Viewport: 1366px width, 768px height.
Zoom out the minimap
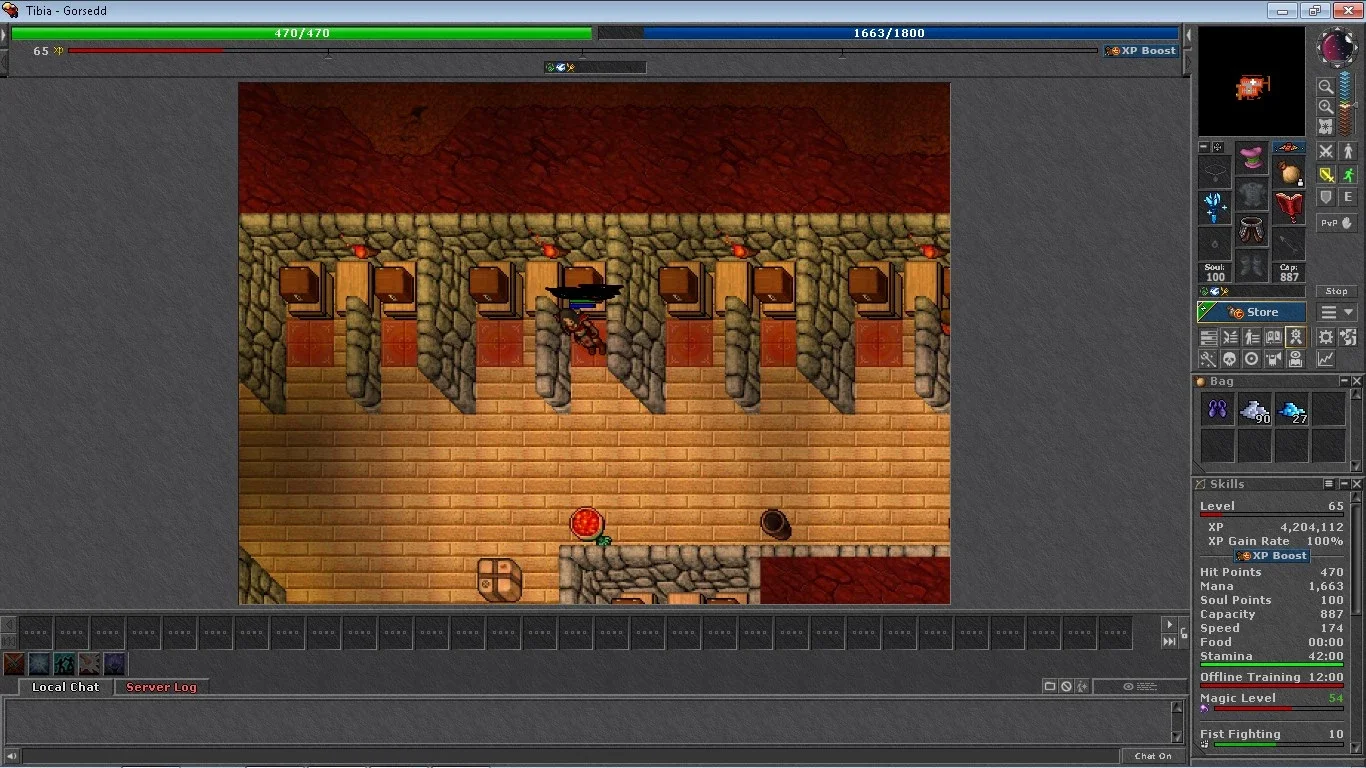click(x=1325, y=87)
